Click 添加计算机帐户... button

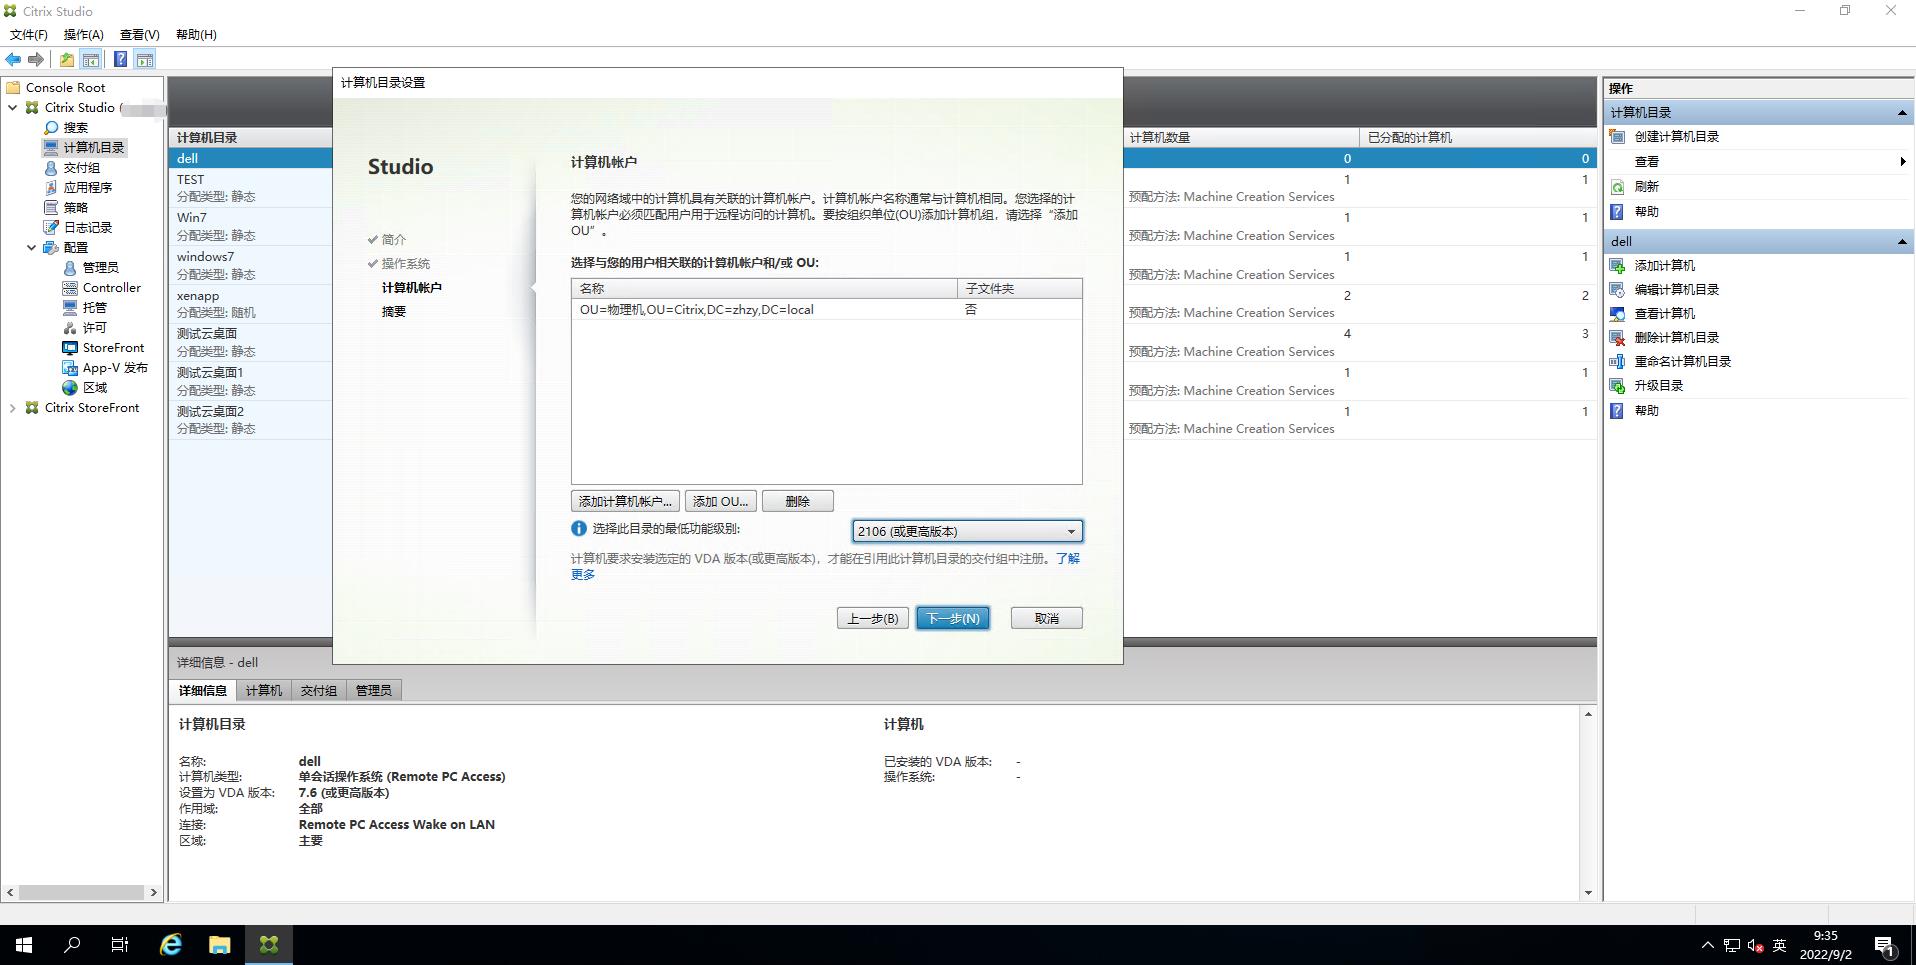pos(626,501)
